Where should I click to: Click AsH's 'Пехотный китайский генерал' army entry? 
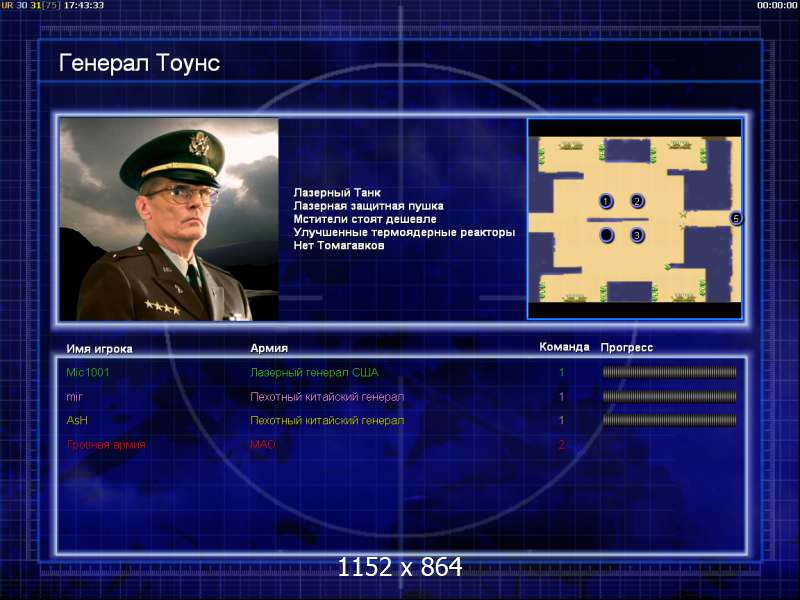click(x=327, y=420)
